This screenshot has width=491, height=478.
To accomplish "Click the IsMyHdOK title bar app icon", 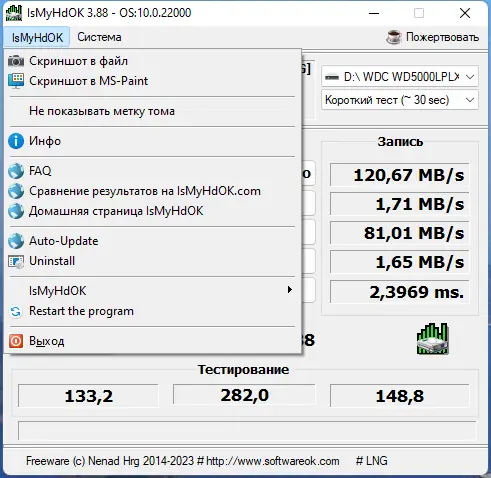I will 14,13.
